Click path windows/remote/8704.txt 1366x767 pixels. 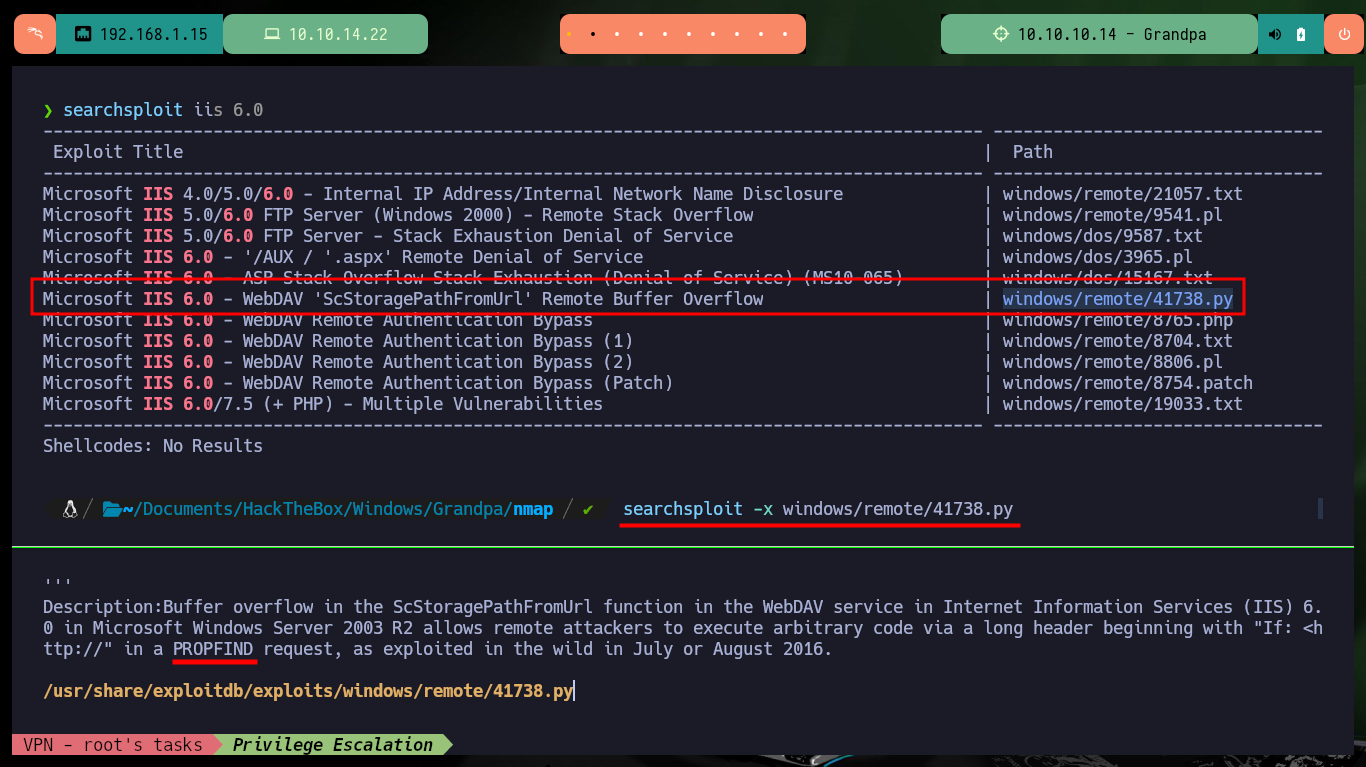pos(1118,341)
